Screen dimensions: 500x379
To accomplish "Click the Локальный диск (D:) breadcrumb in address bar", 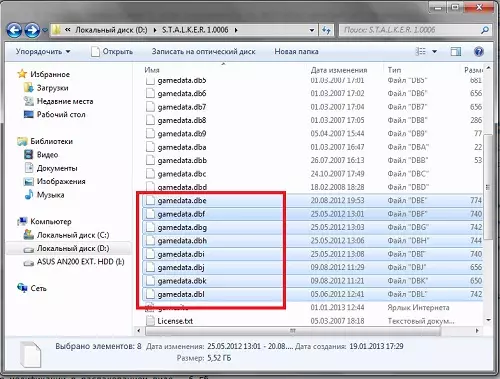I will point(111,30).
